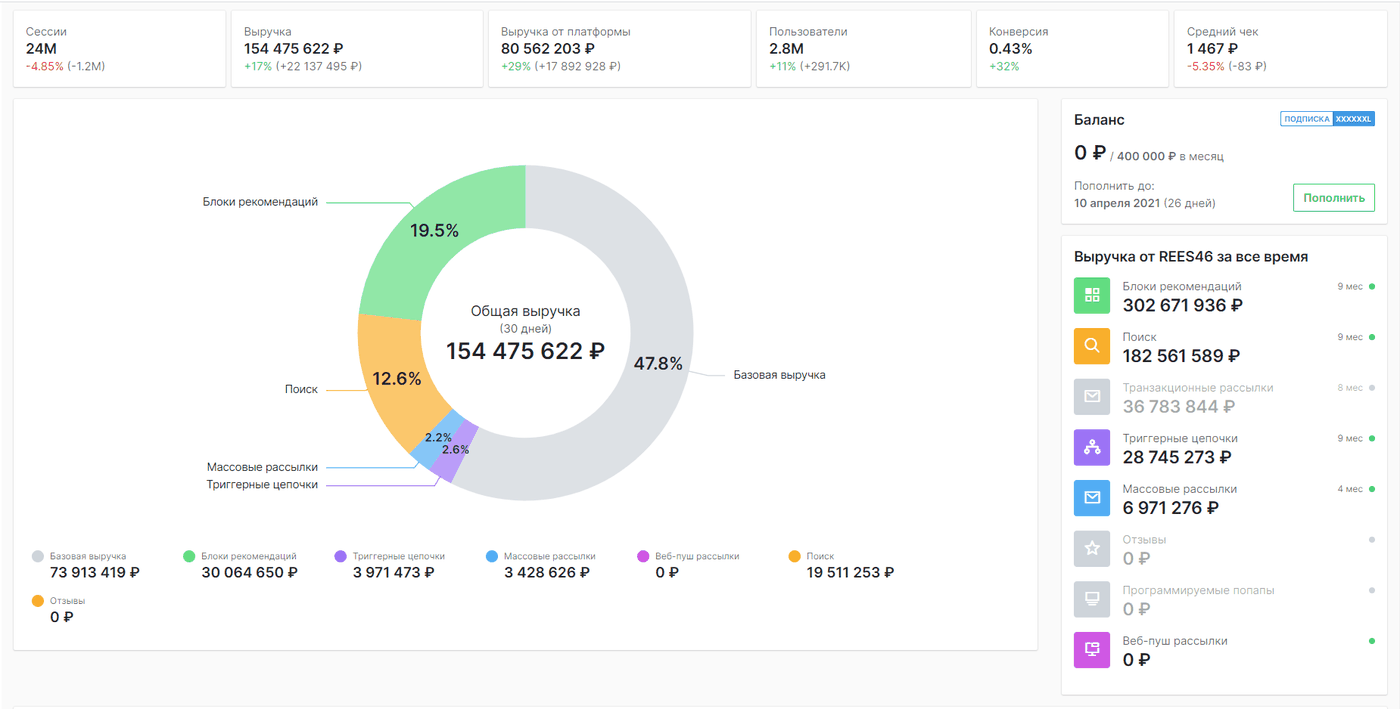Open the Сессии 24M metric card
This screenshot has width=1400, height=709.
click(x=119, y=49)
